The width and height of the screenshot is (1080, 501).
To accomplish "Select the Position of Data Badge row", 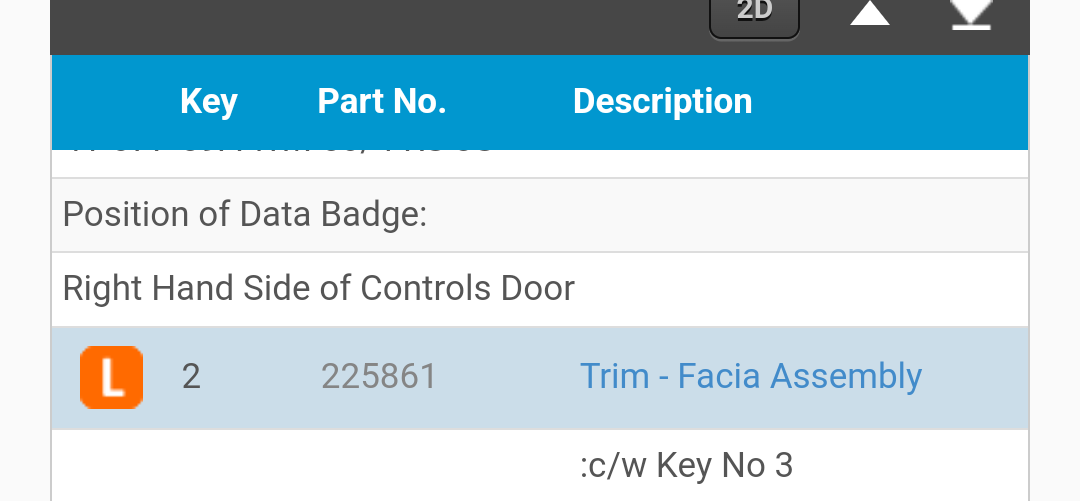I will [x=245, y=215].
